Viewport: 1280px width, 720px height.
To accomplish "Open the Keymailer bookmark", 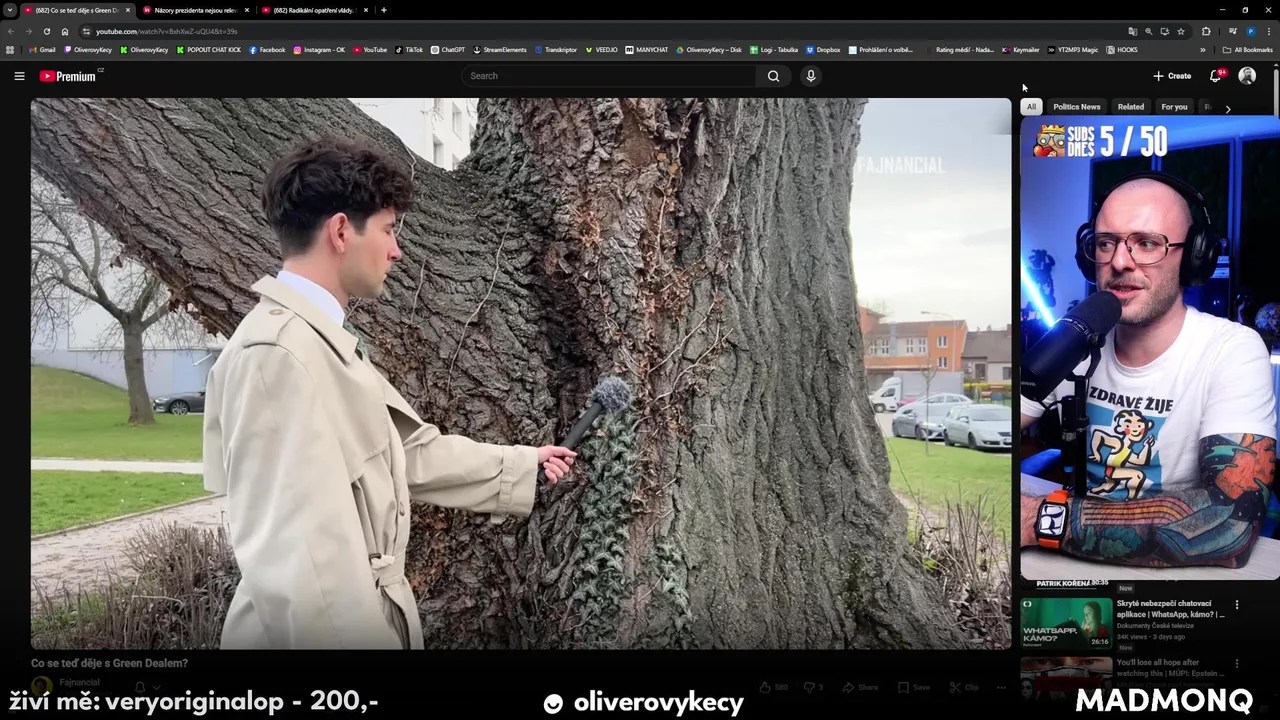I will tap(1021, 50).
